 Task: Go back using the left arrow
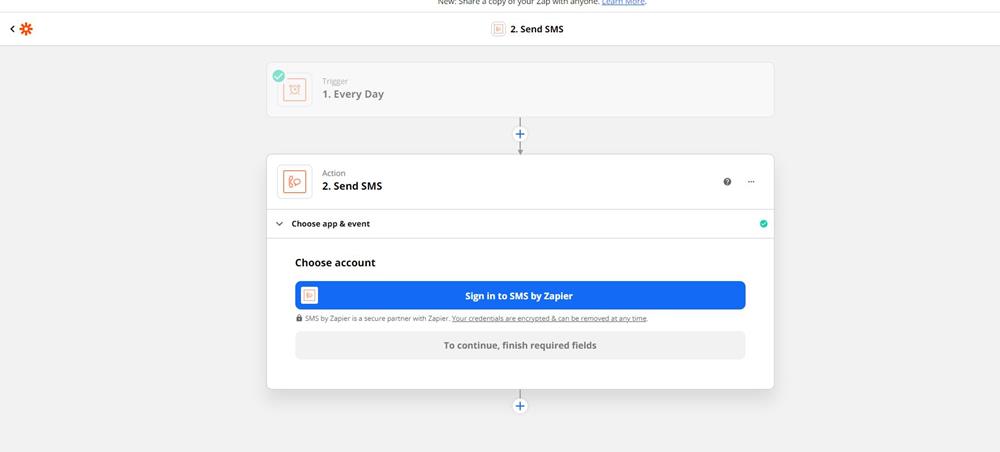(x=12, y=29)
